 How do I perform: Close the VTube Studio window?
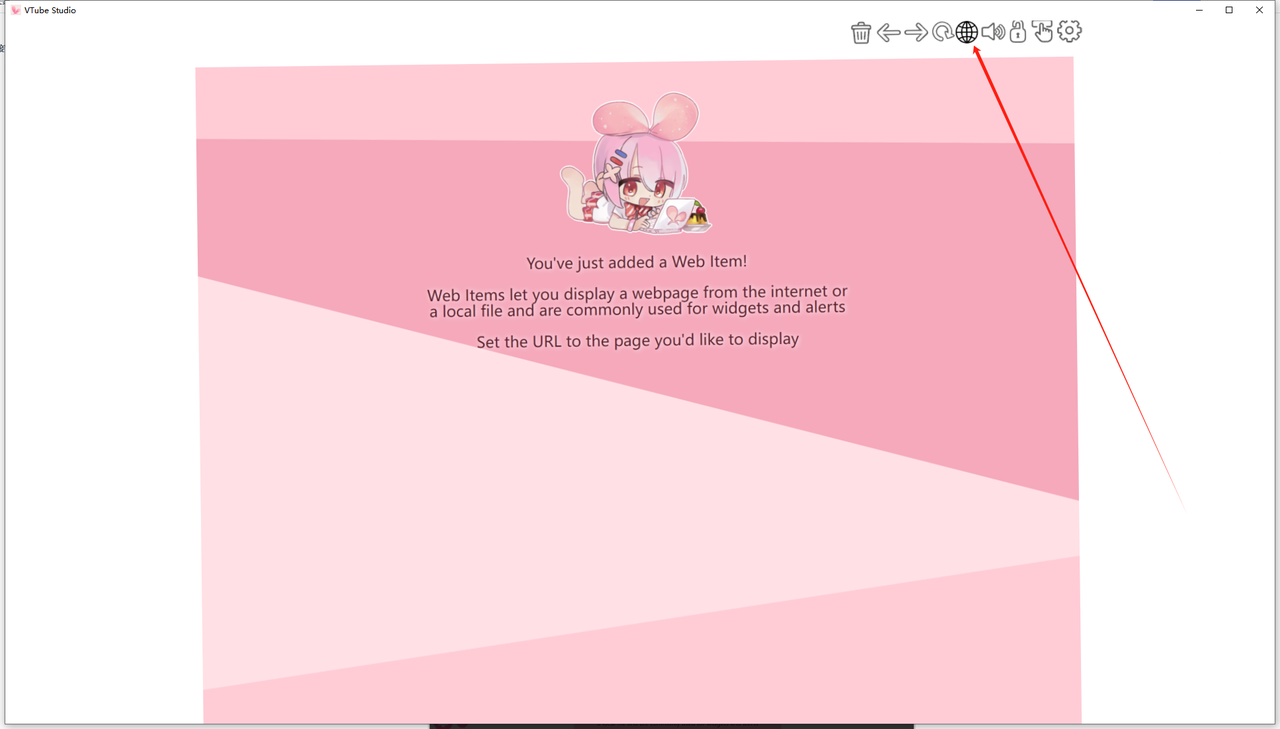tap(1259, 10)
